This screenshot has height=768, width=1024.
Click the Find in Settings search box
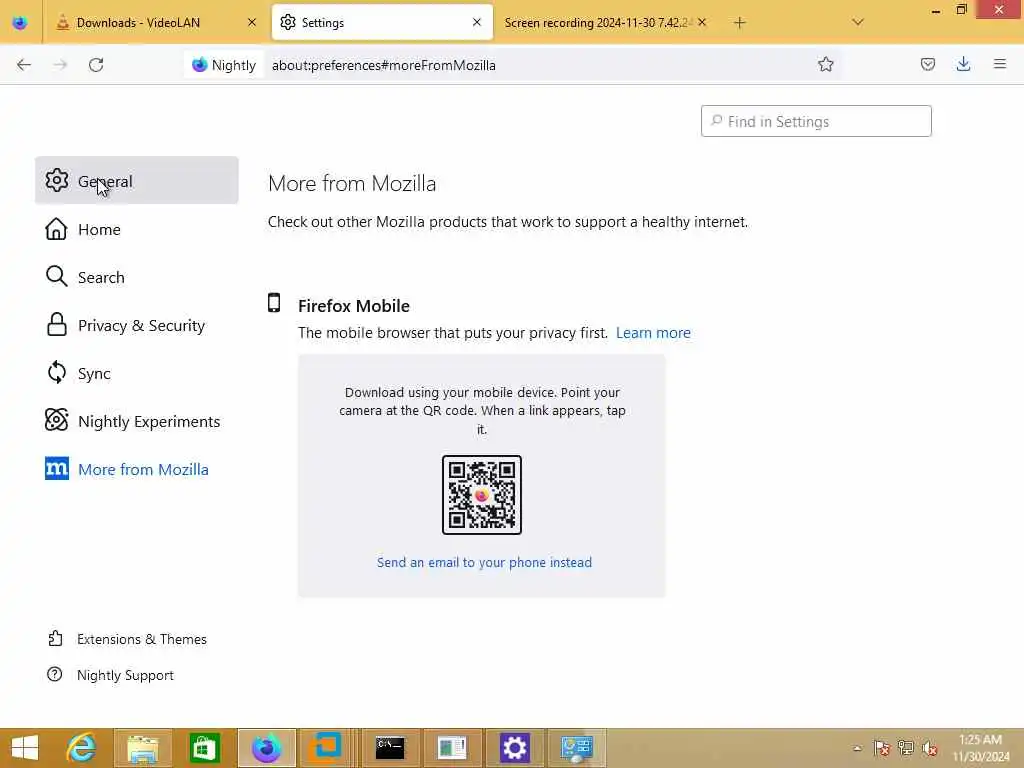coord(816,121)
